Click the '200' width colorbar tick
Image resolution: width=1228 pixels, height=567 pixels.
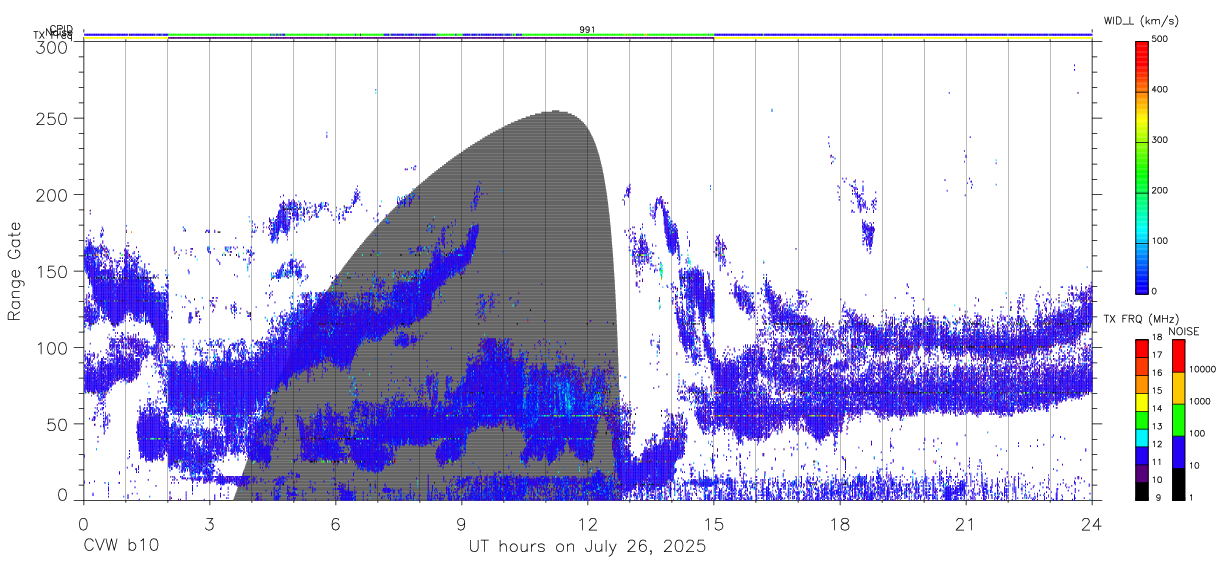click(x=1160, y=191)
